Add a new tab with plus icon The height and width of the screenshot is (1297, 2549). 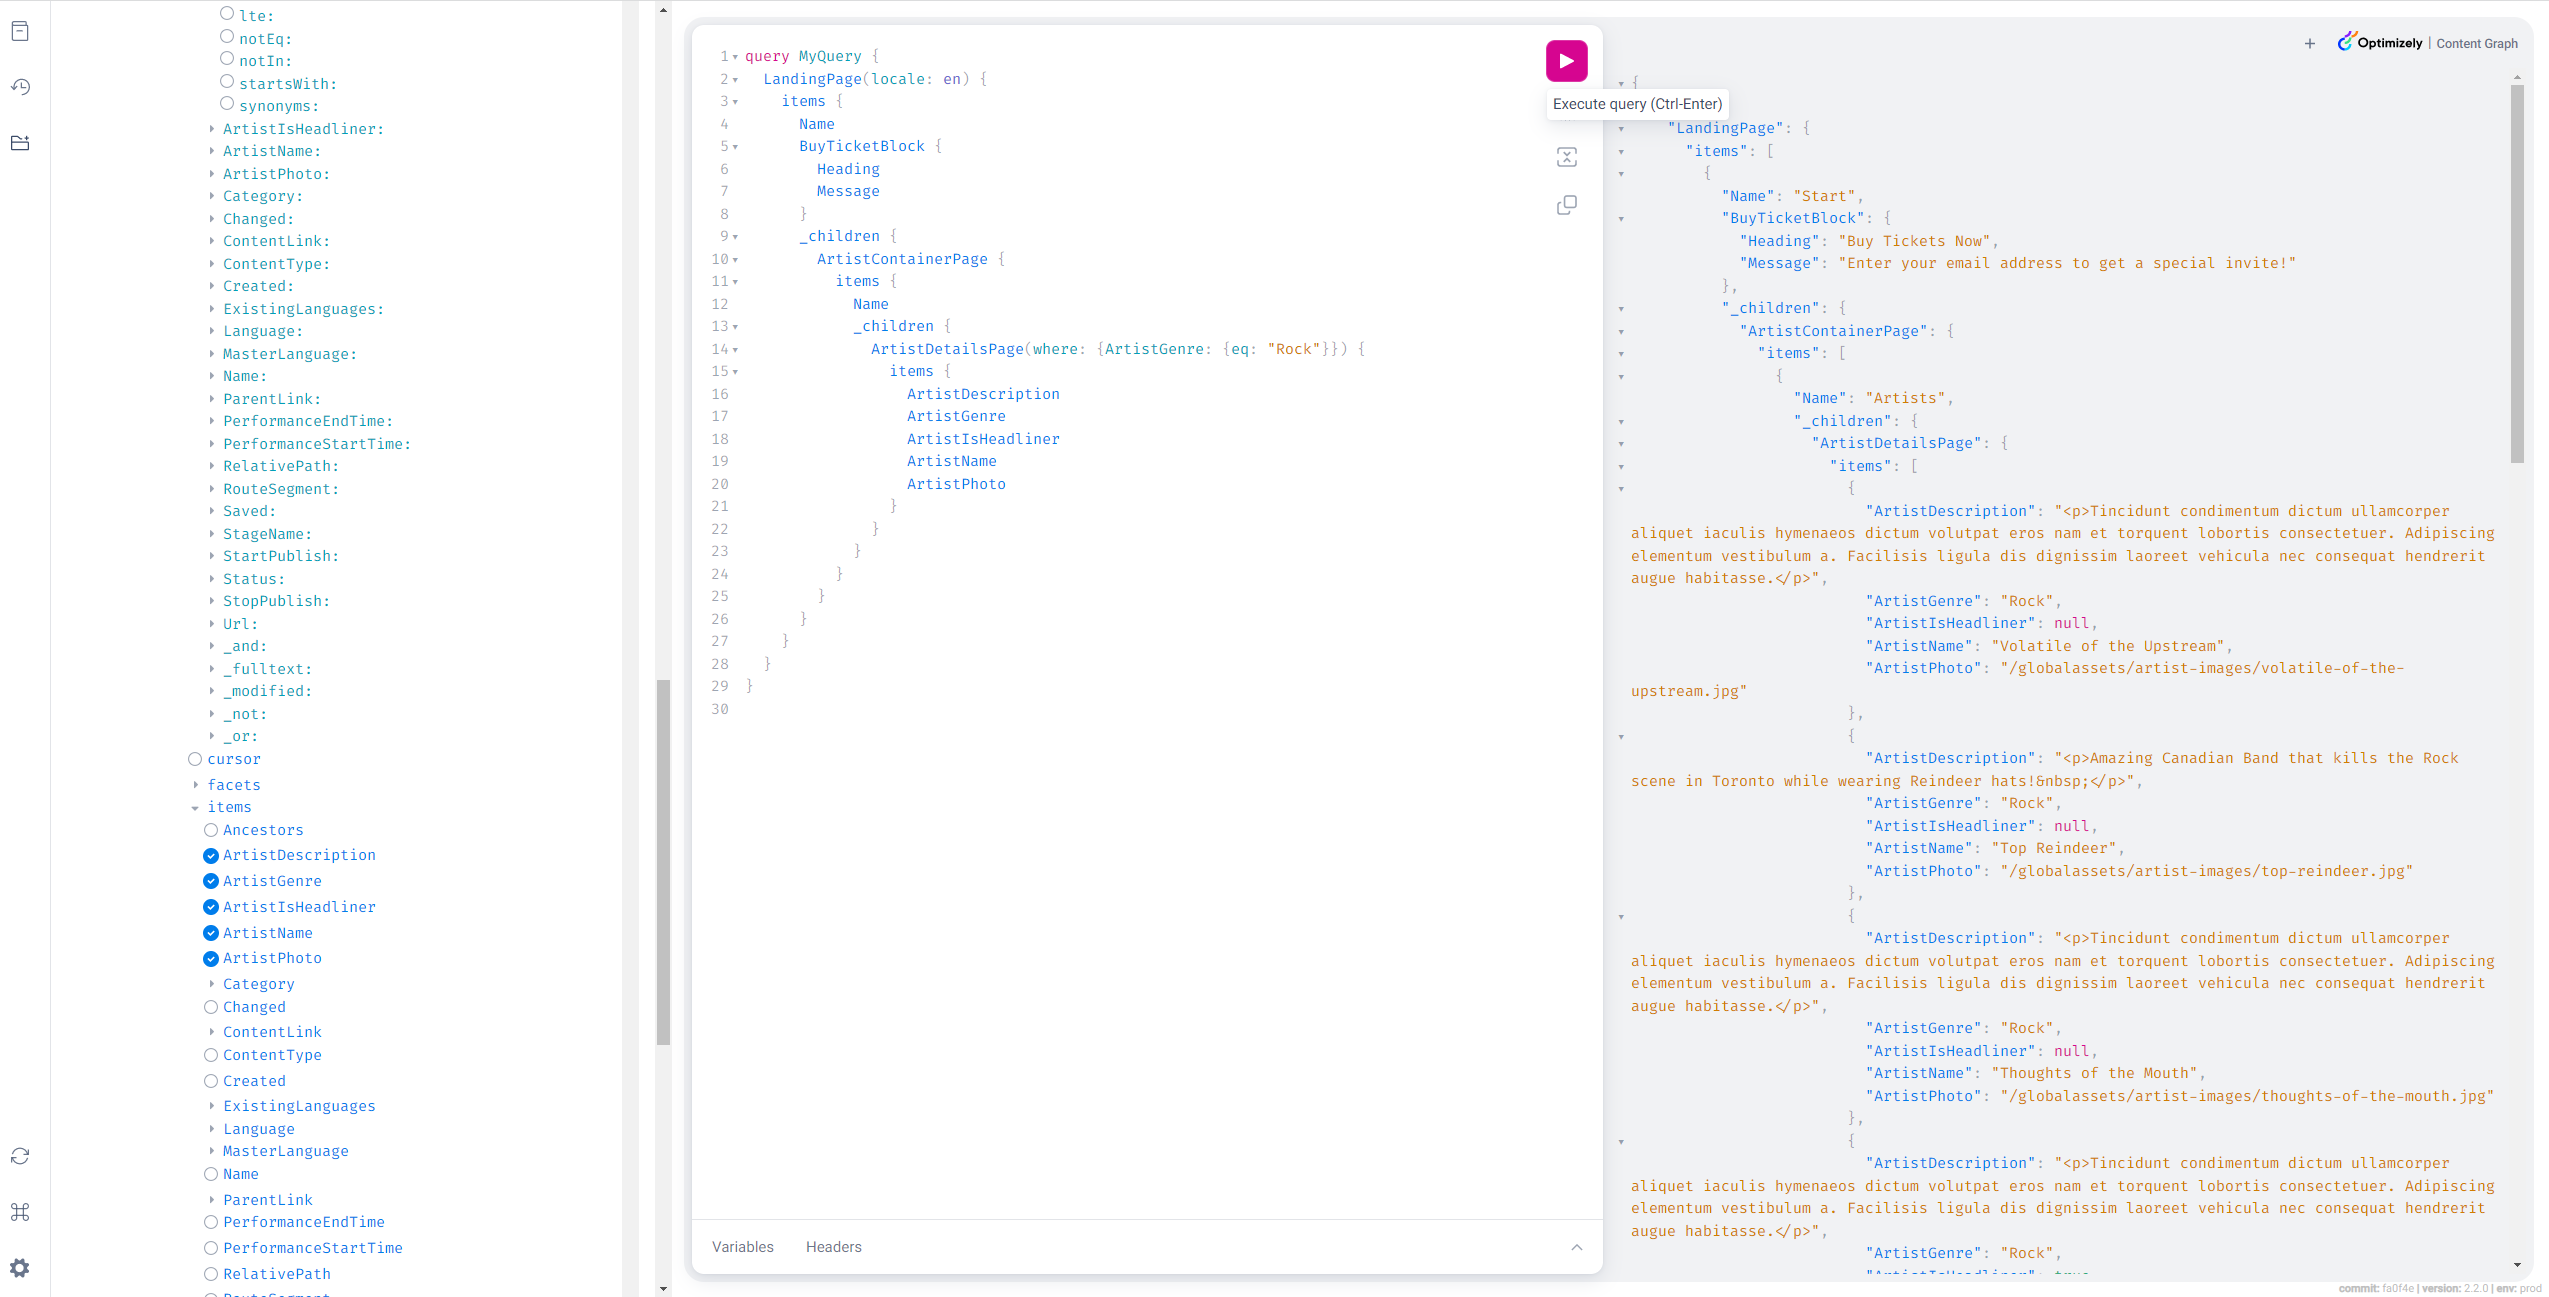2309,43
